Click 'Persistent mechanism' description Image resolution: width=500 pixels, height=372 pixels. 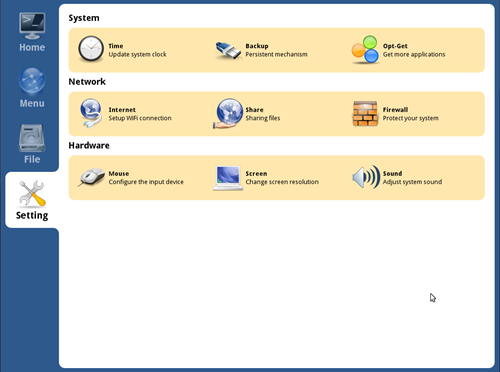pyautogui.click(x=276, y=54)
